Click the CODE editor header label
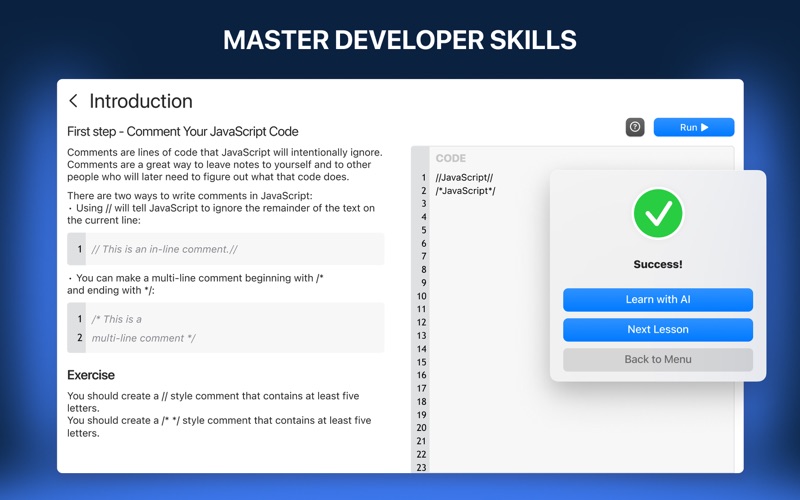800x500 pixels. click(x=451, y=158)
